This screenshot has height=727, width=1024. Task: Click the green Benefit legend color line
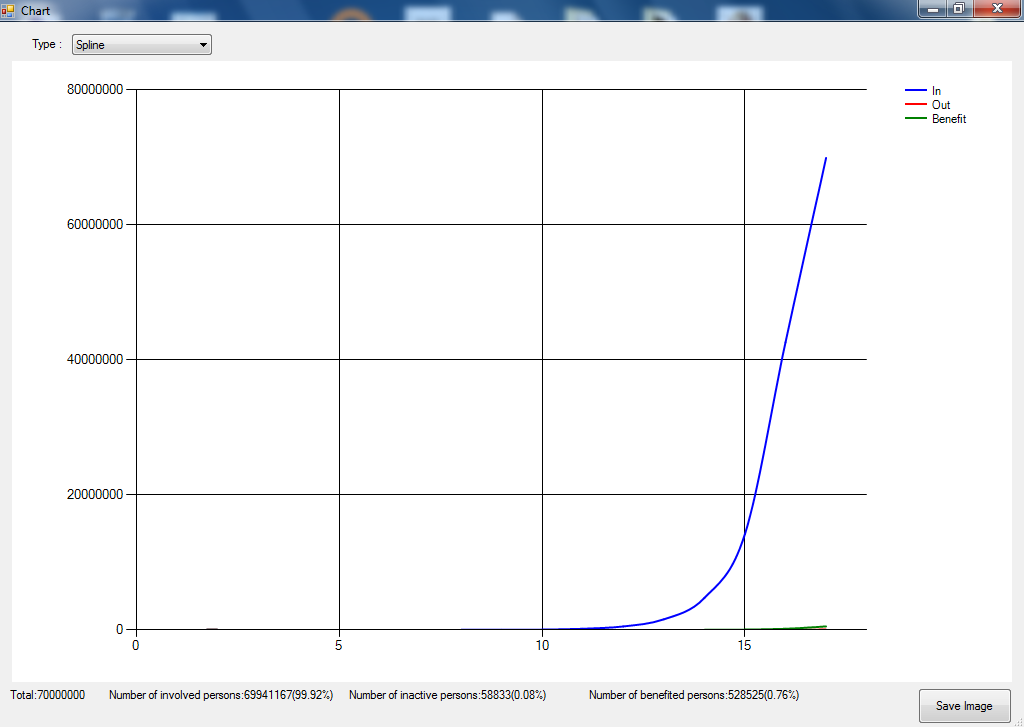(x=916, y=118)
